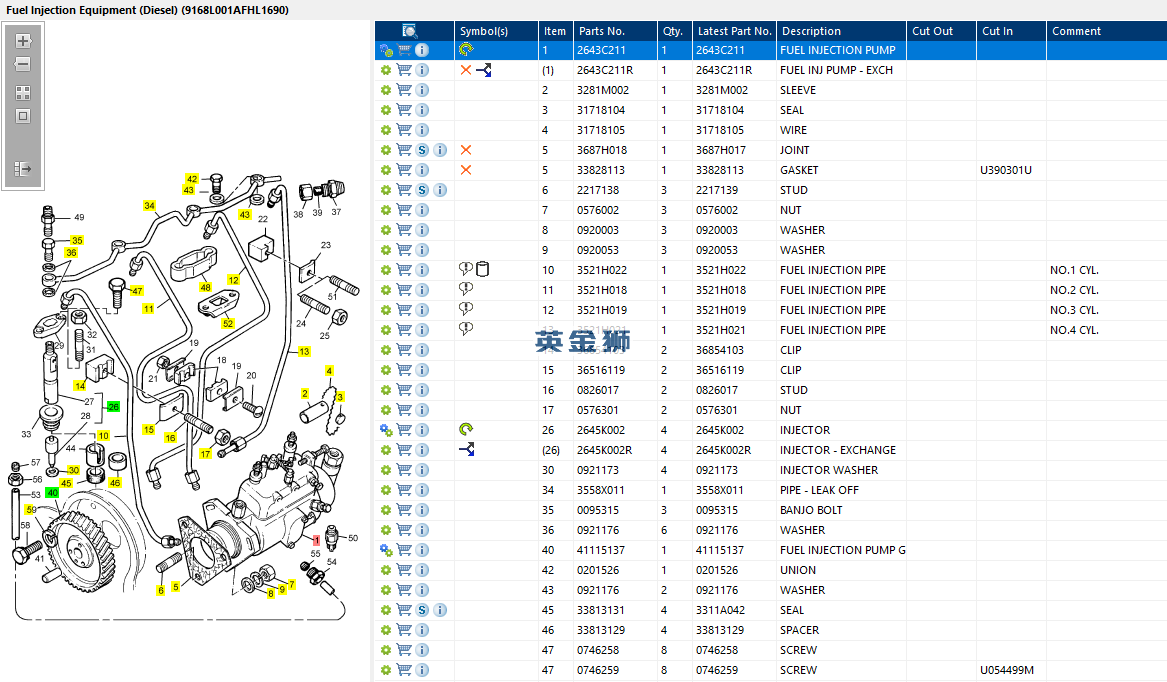Select callout 34 on the diagram
The height and width of the screenshot is (682, 1167).
click(x=150, y=205)
